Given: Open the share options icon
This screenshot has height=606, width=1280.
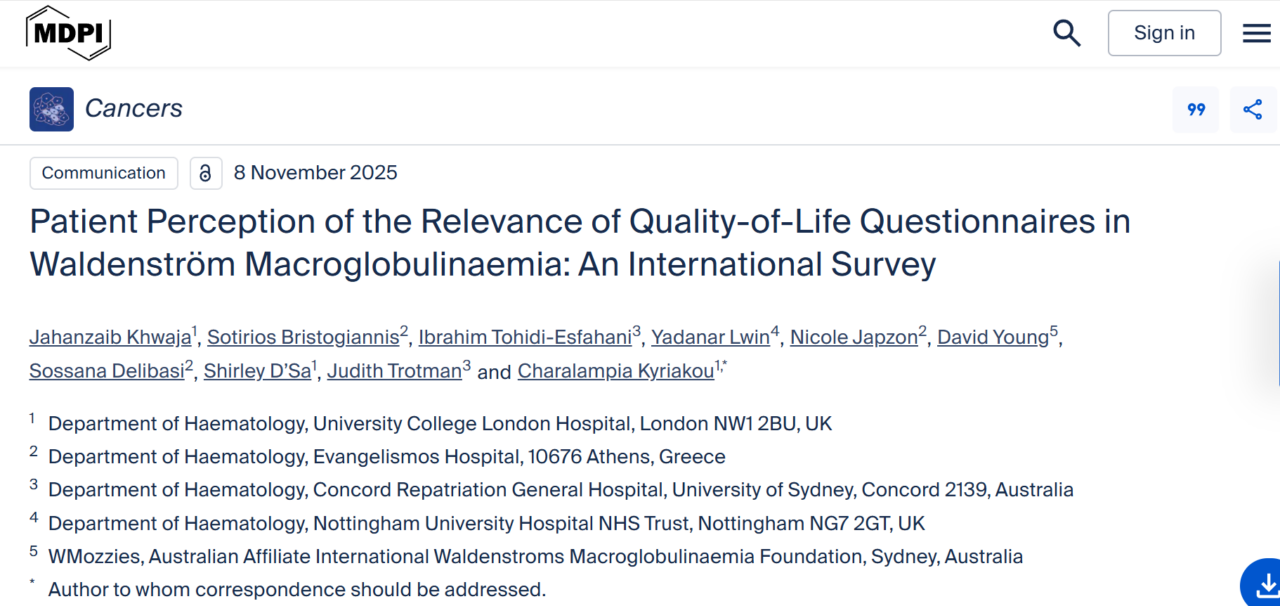Looking at the screenshot, I should (x=1253, y=109).
